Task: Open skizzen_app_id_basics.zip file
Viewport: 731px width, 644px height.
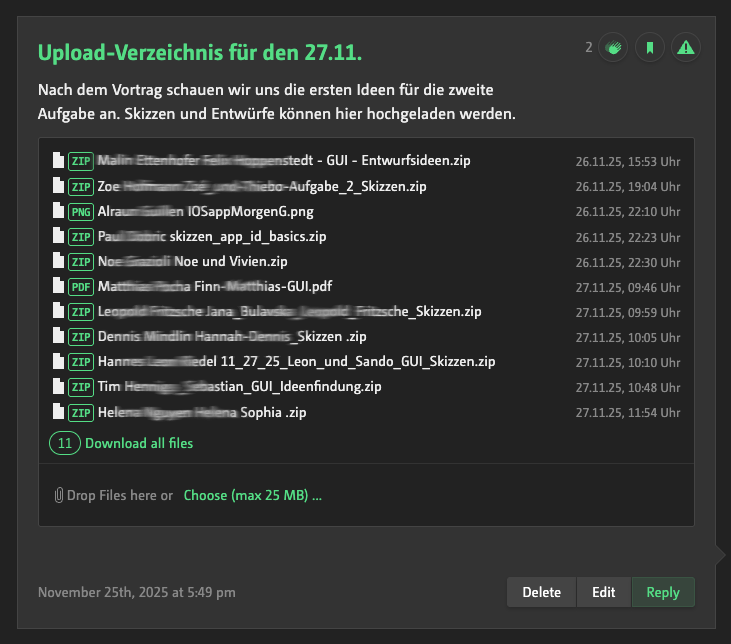Action: point(212,237)
